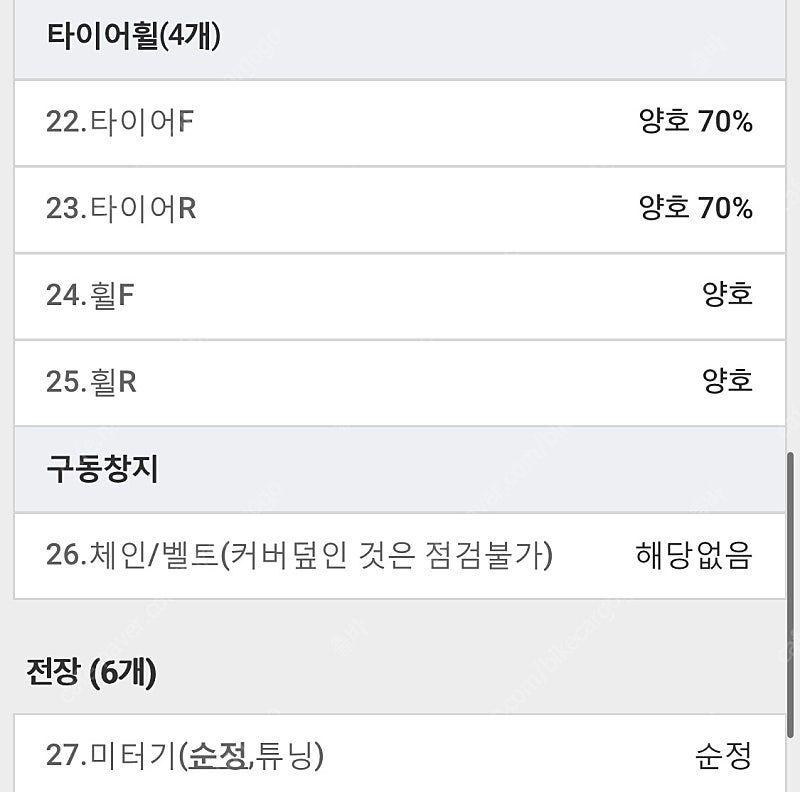The image size is (800, 792).
Task: Open the 22.타이어F inspection row
Action: (x=399, y=123)
